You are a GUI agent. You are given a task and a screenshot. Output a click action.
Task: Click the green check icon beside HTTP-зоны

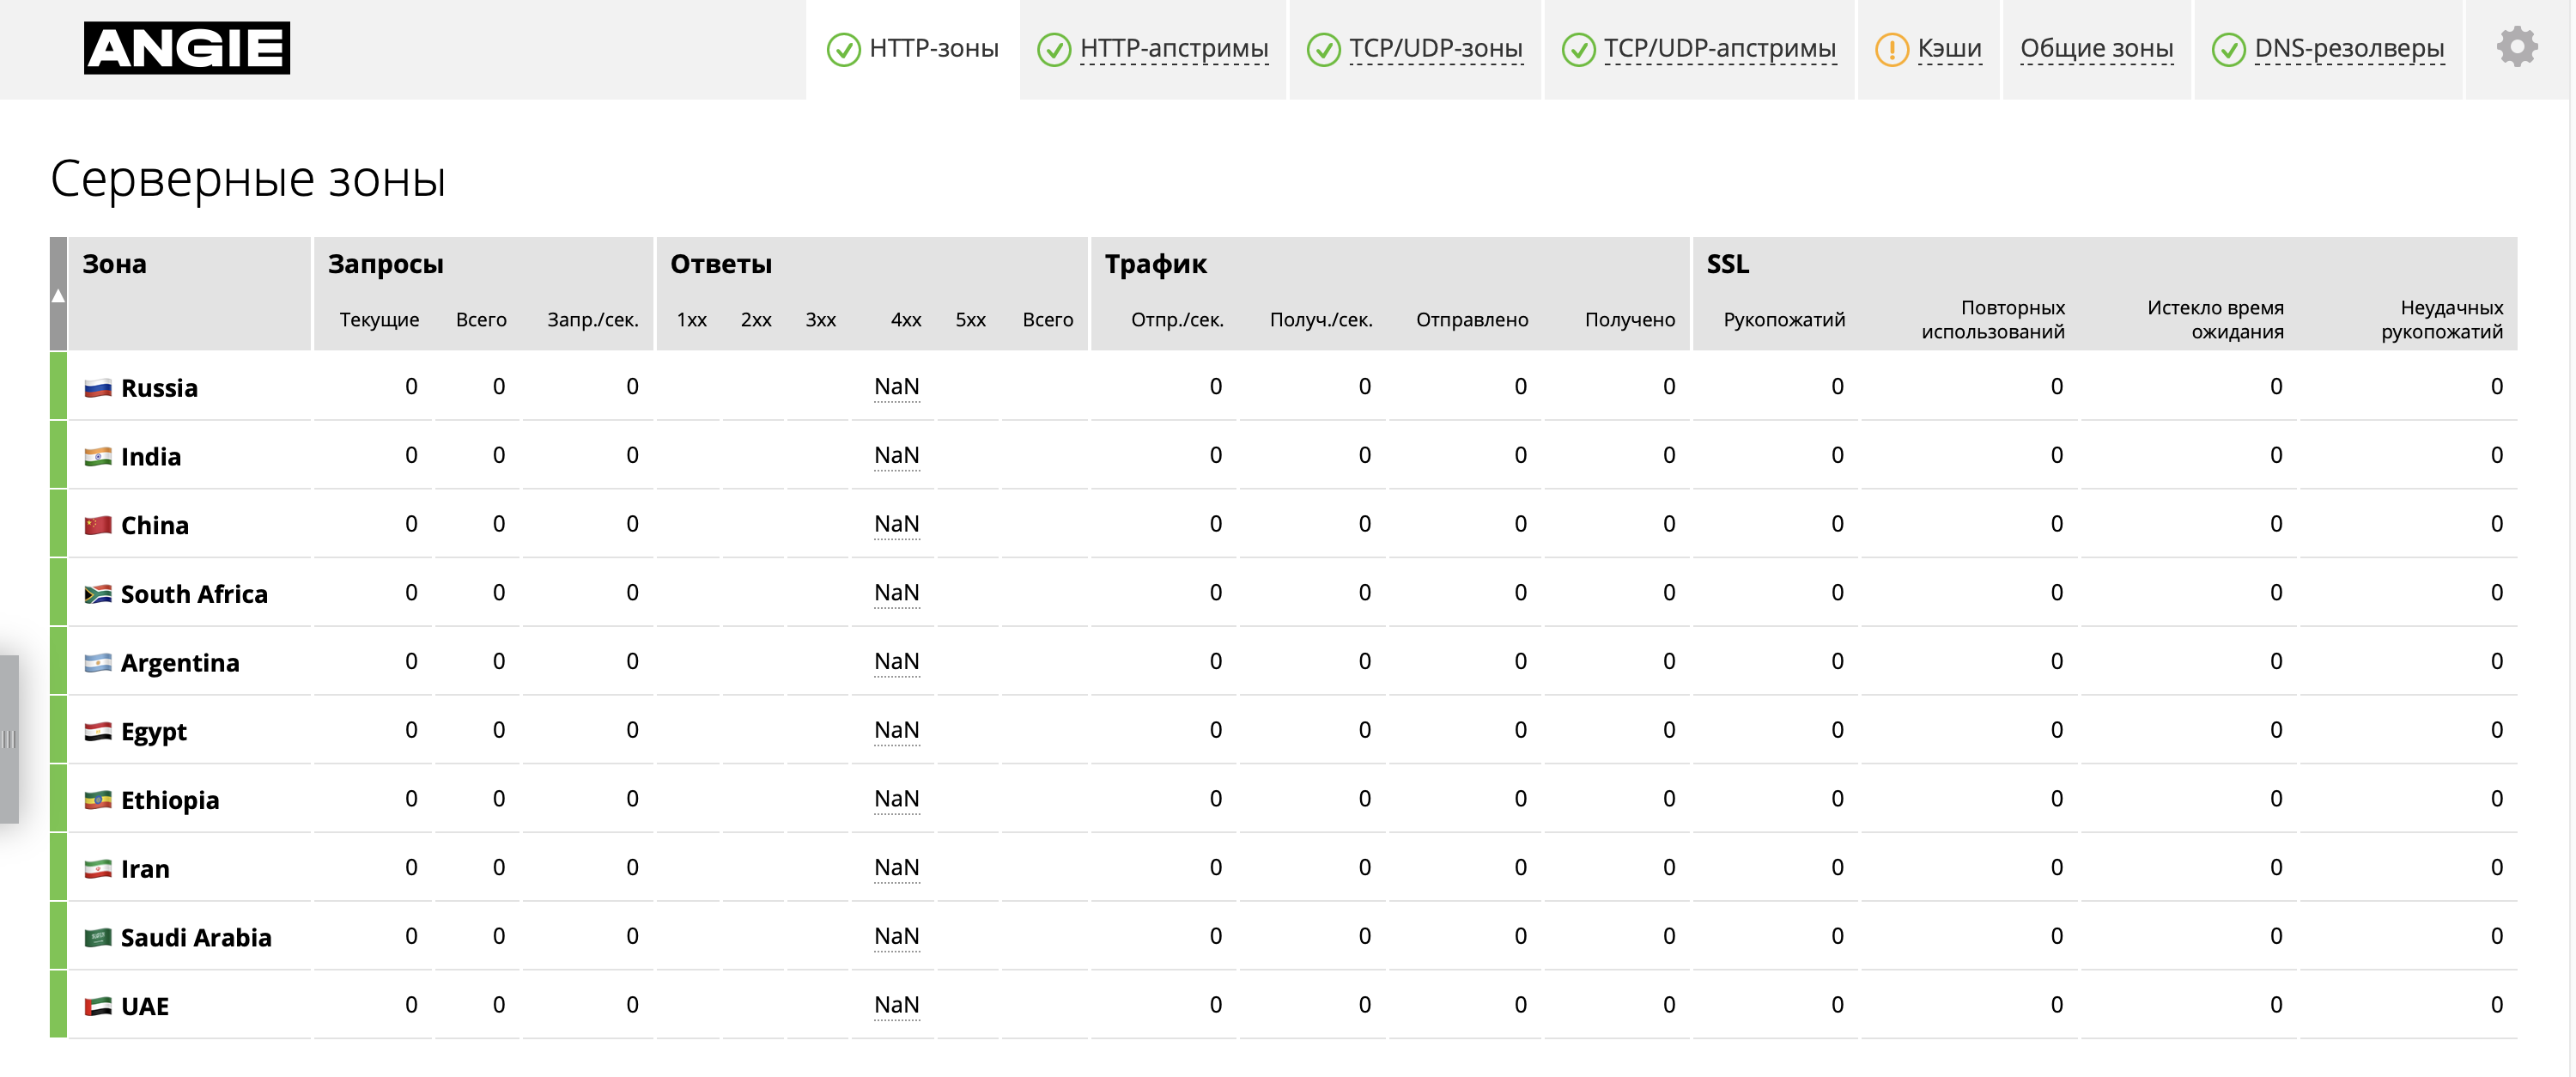pyautogui.click(x=843, y=49)
